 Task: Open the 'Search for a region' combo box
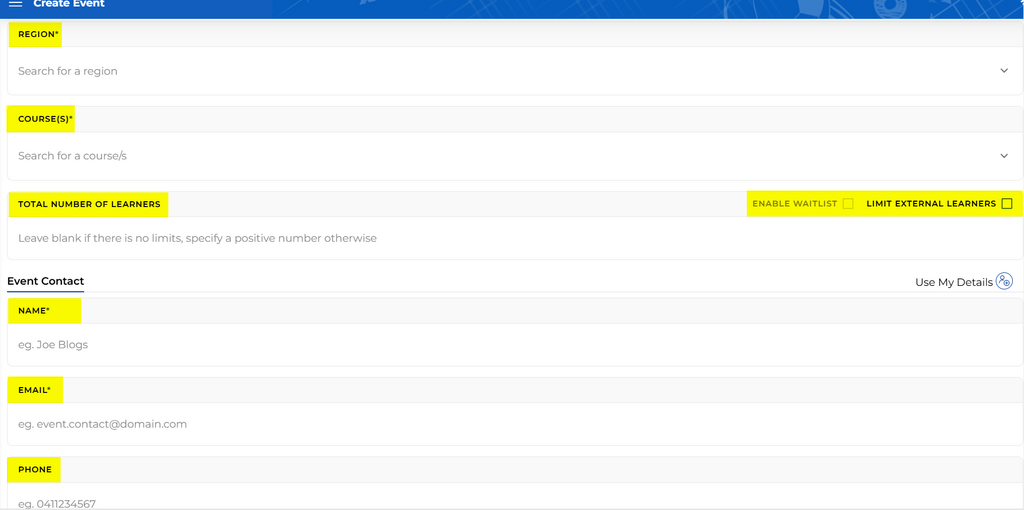[x=500, y=71]
